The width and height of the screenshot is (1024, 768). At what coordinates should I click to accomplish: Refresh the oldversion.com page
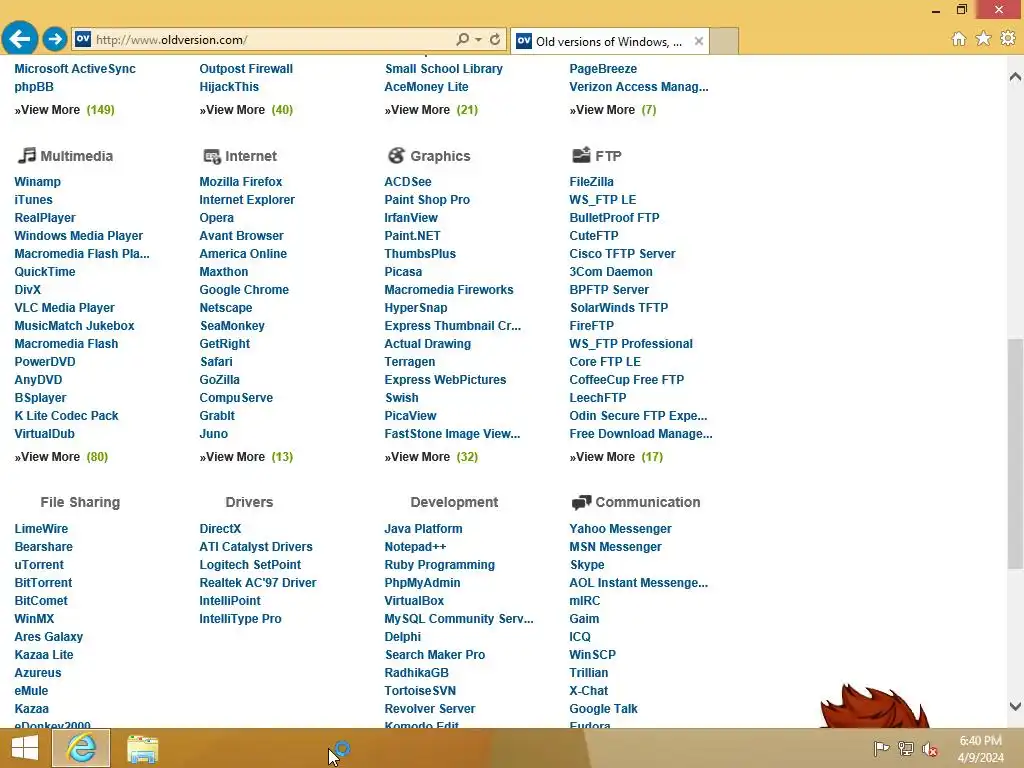(495, 39)
